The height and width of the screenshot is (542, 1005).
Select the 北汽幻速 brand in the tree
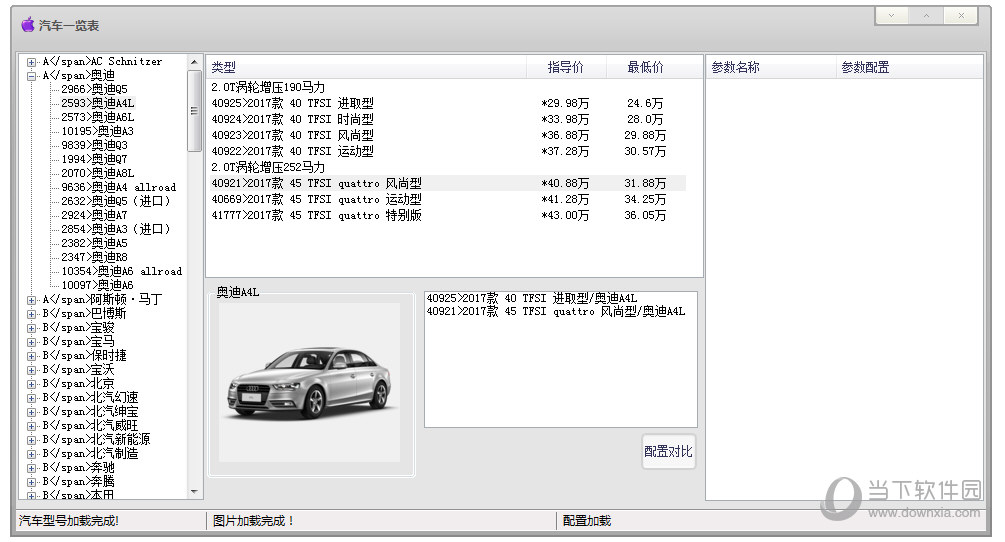click(x=90, y=398)
